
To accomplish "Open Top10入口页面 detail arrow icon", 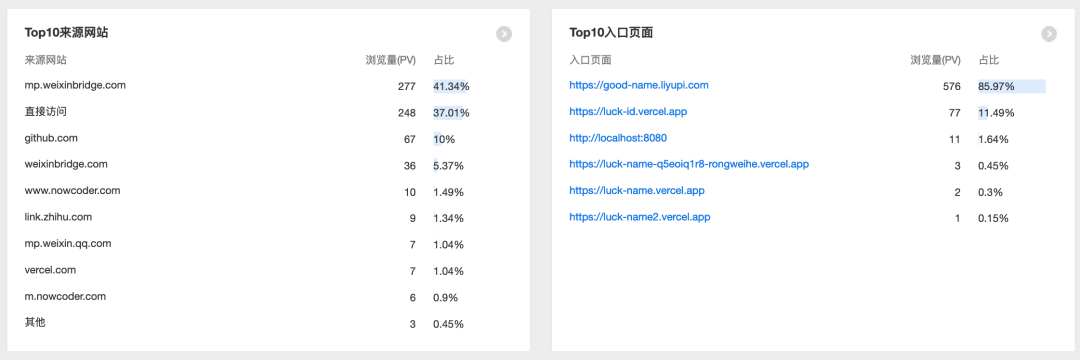I will (1048, 34).
